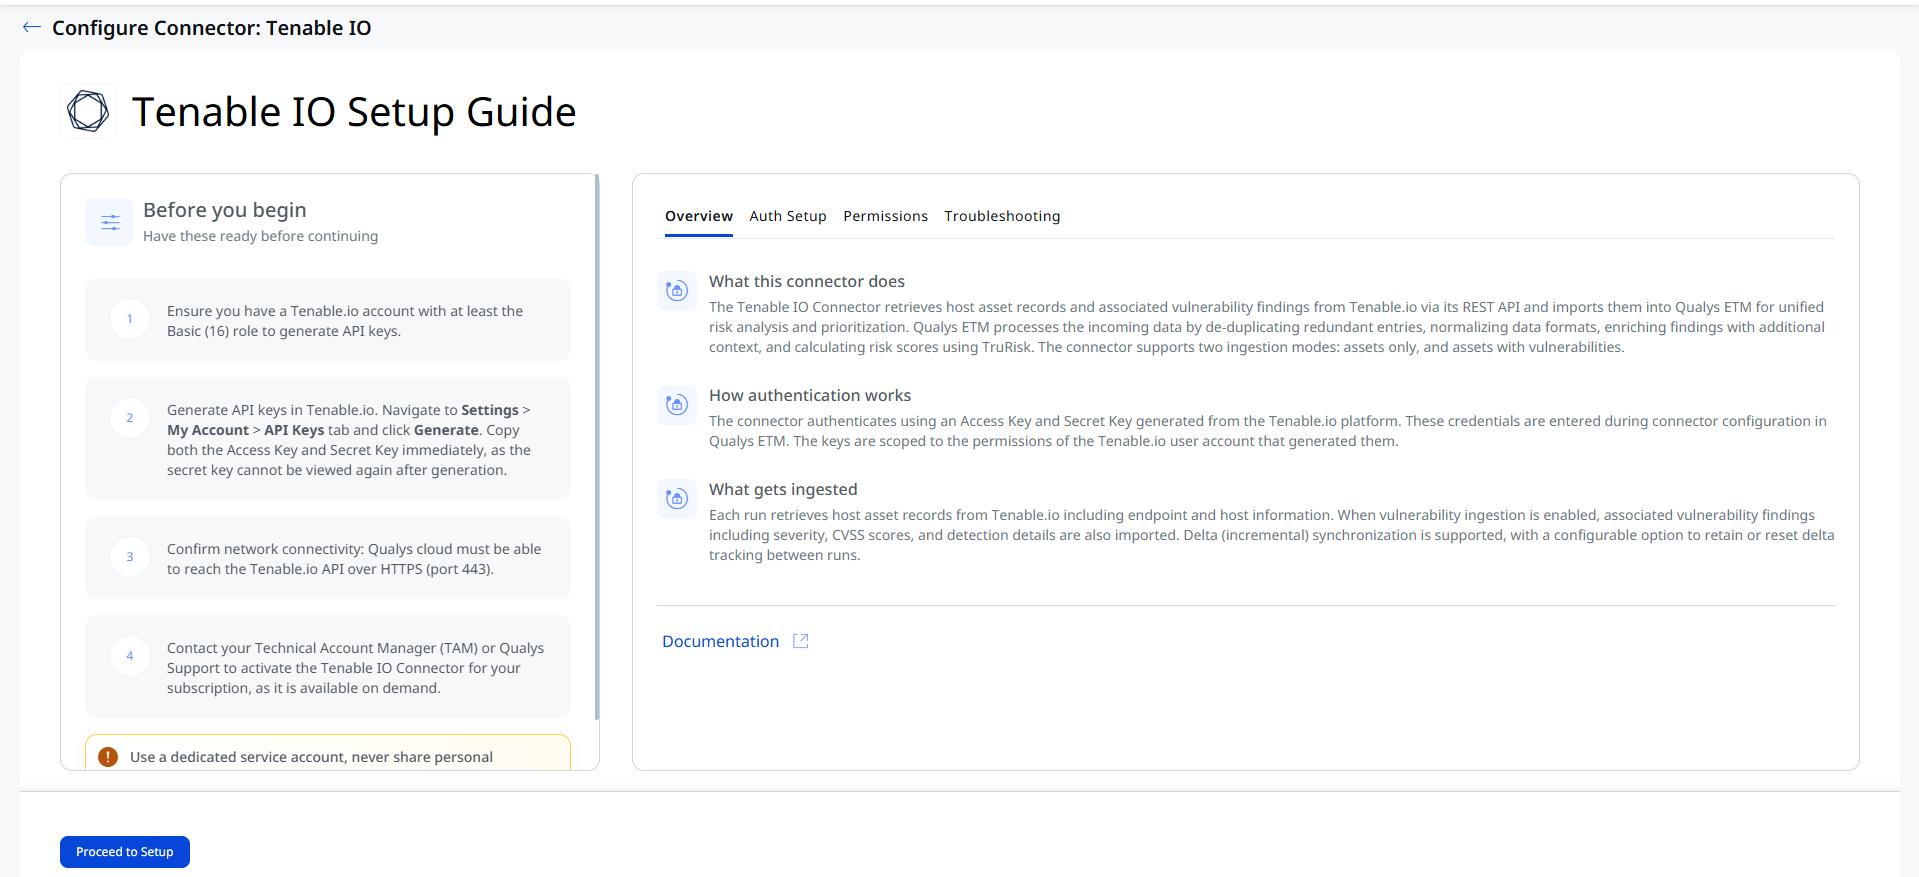1919x877 pixels.
Task: Click the icon next to What gets ingested
Action: 677,499
